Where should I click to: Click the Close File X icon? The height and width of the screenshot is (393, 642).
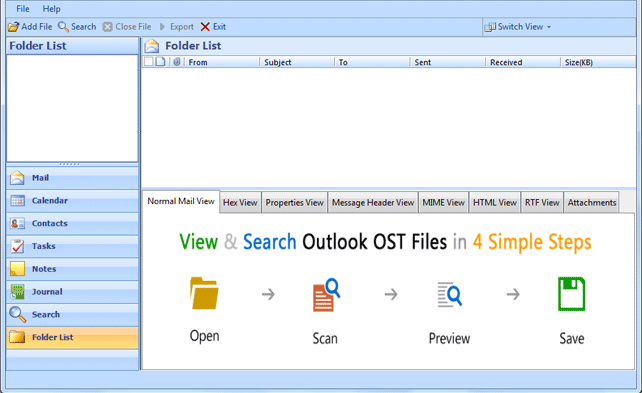pos(107,27)
